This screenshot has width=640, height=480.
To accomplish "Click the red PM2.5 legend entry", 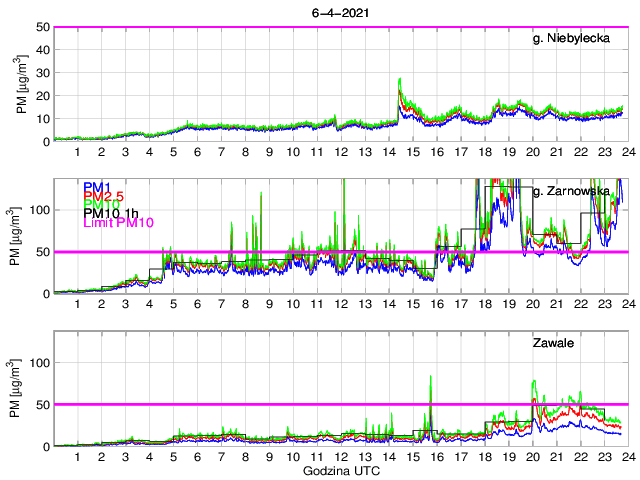I will 103,199.
